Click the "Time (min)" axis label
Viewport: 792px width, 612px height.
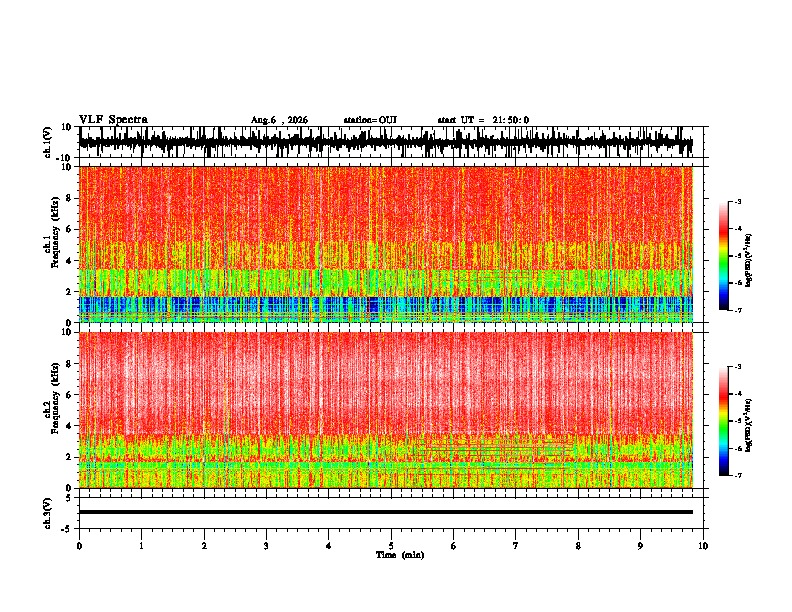point(400,555)
